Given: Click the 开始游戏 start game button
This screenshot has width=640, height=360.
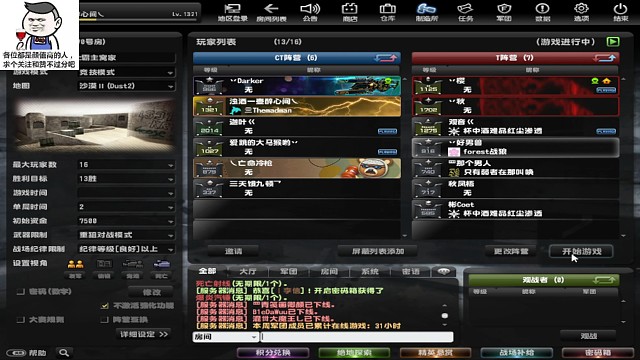Looking at the screenshot, I should [581, 251].
